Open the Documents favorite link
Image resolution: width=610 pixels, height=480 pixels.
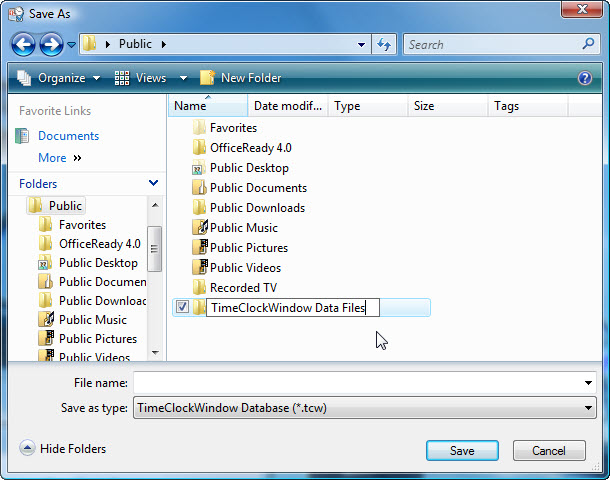coord(68,136)
